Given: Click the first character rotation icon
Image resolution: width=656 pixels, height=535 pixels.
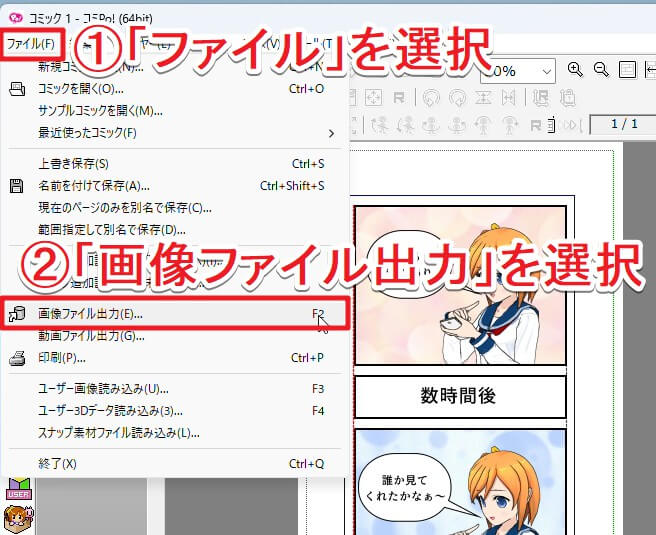Looking at the screenshot, I should (380, 125).
